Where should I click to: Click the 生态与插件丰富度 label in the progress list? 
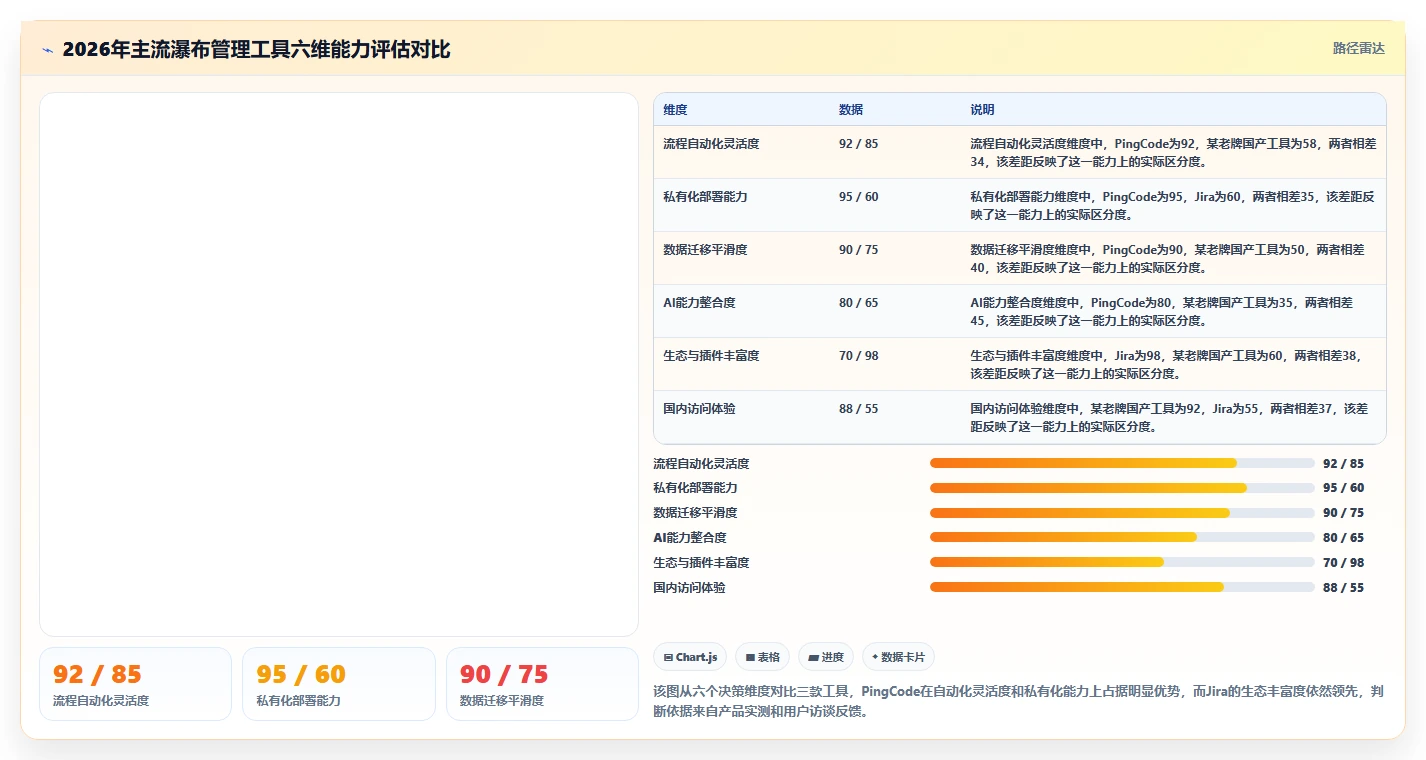pyautogui.click(x=701, y=563)
